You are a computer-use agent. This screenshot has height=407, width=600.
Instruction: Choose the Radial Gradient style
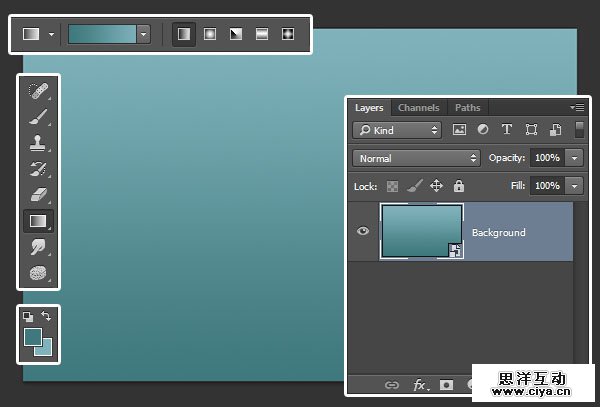pos(210,34)
